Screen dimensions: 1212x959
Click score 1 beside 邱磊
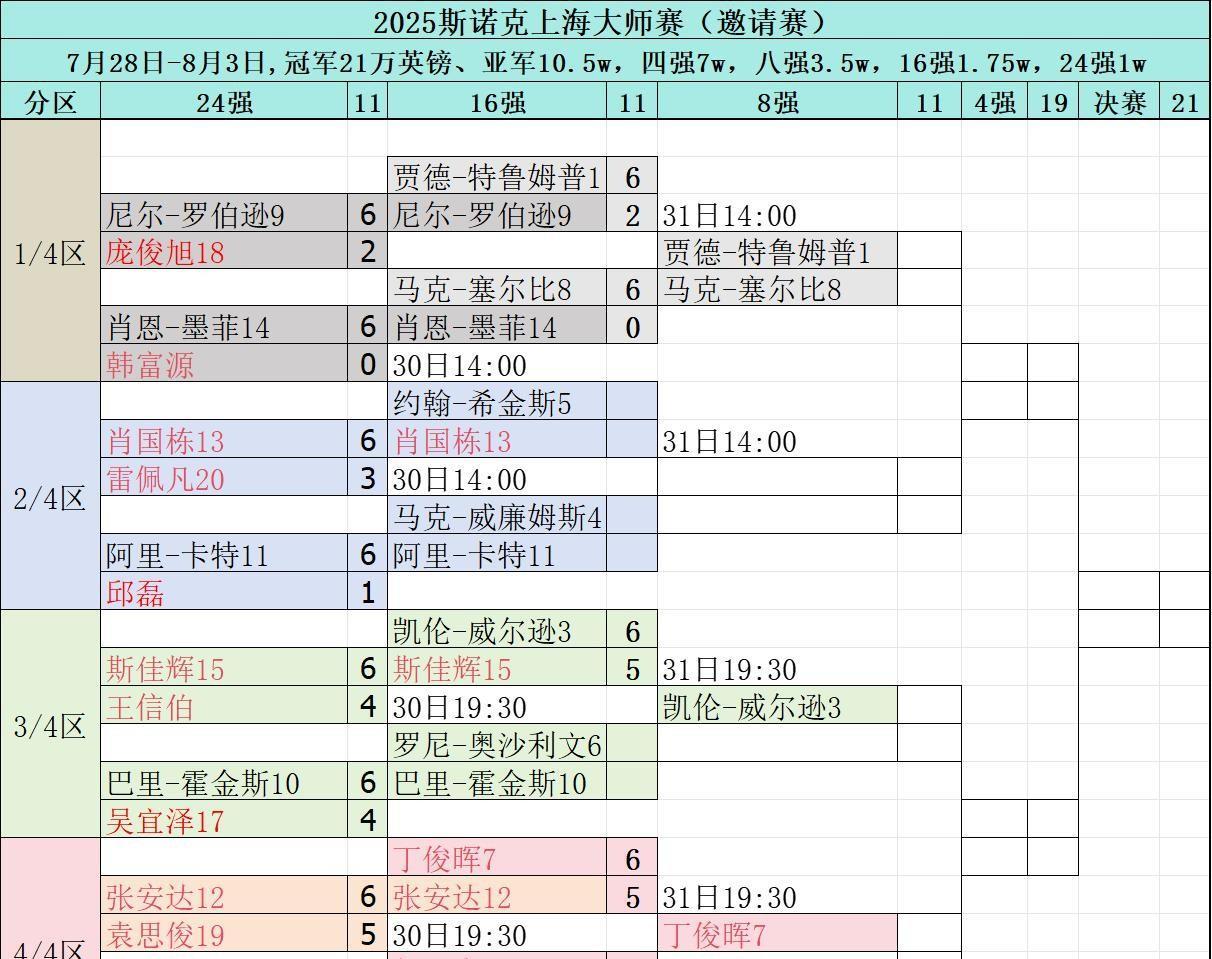368,591
